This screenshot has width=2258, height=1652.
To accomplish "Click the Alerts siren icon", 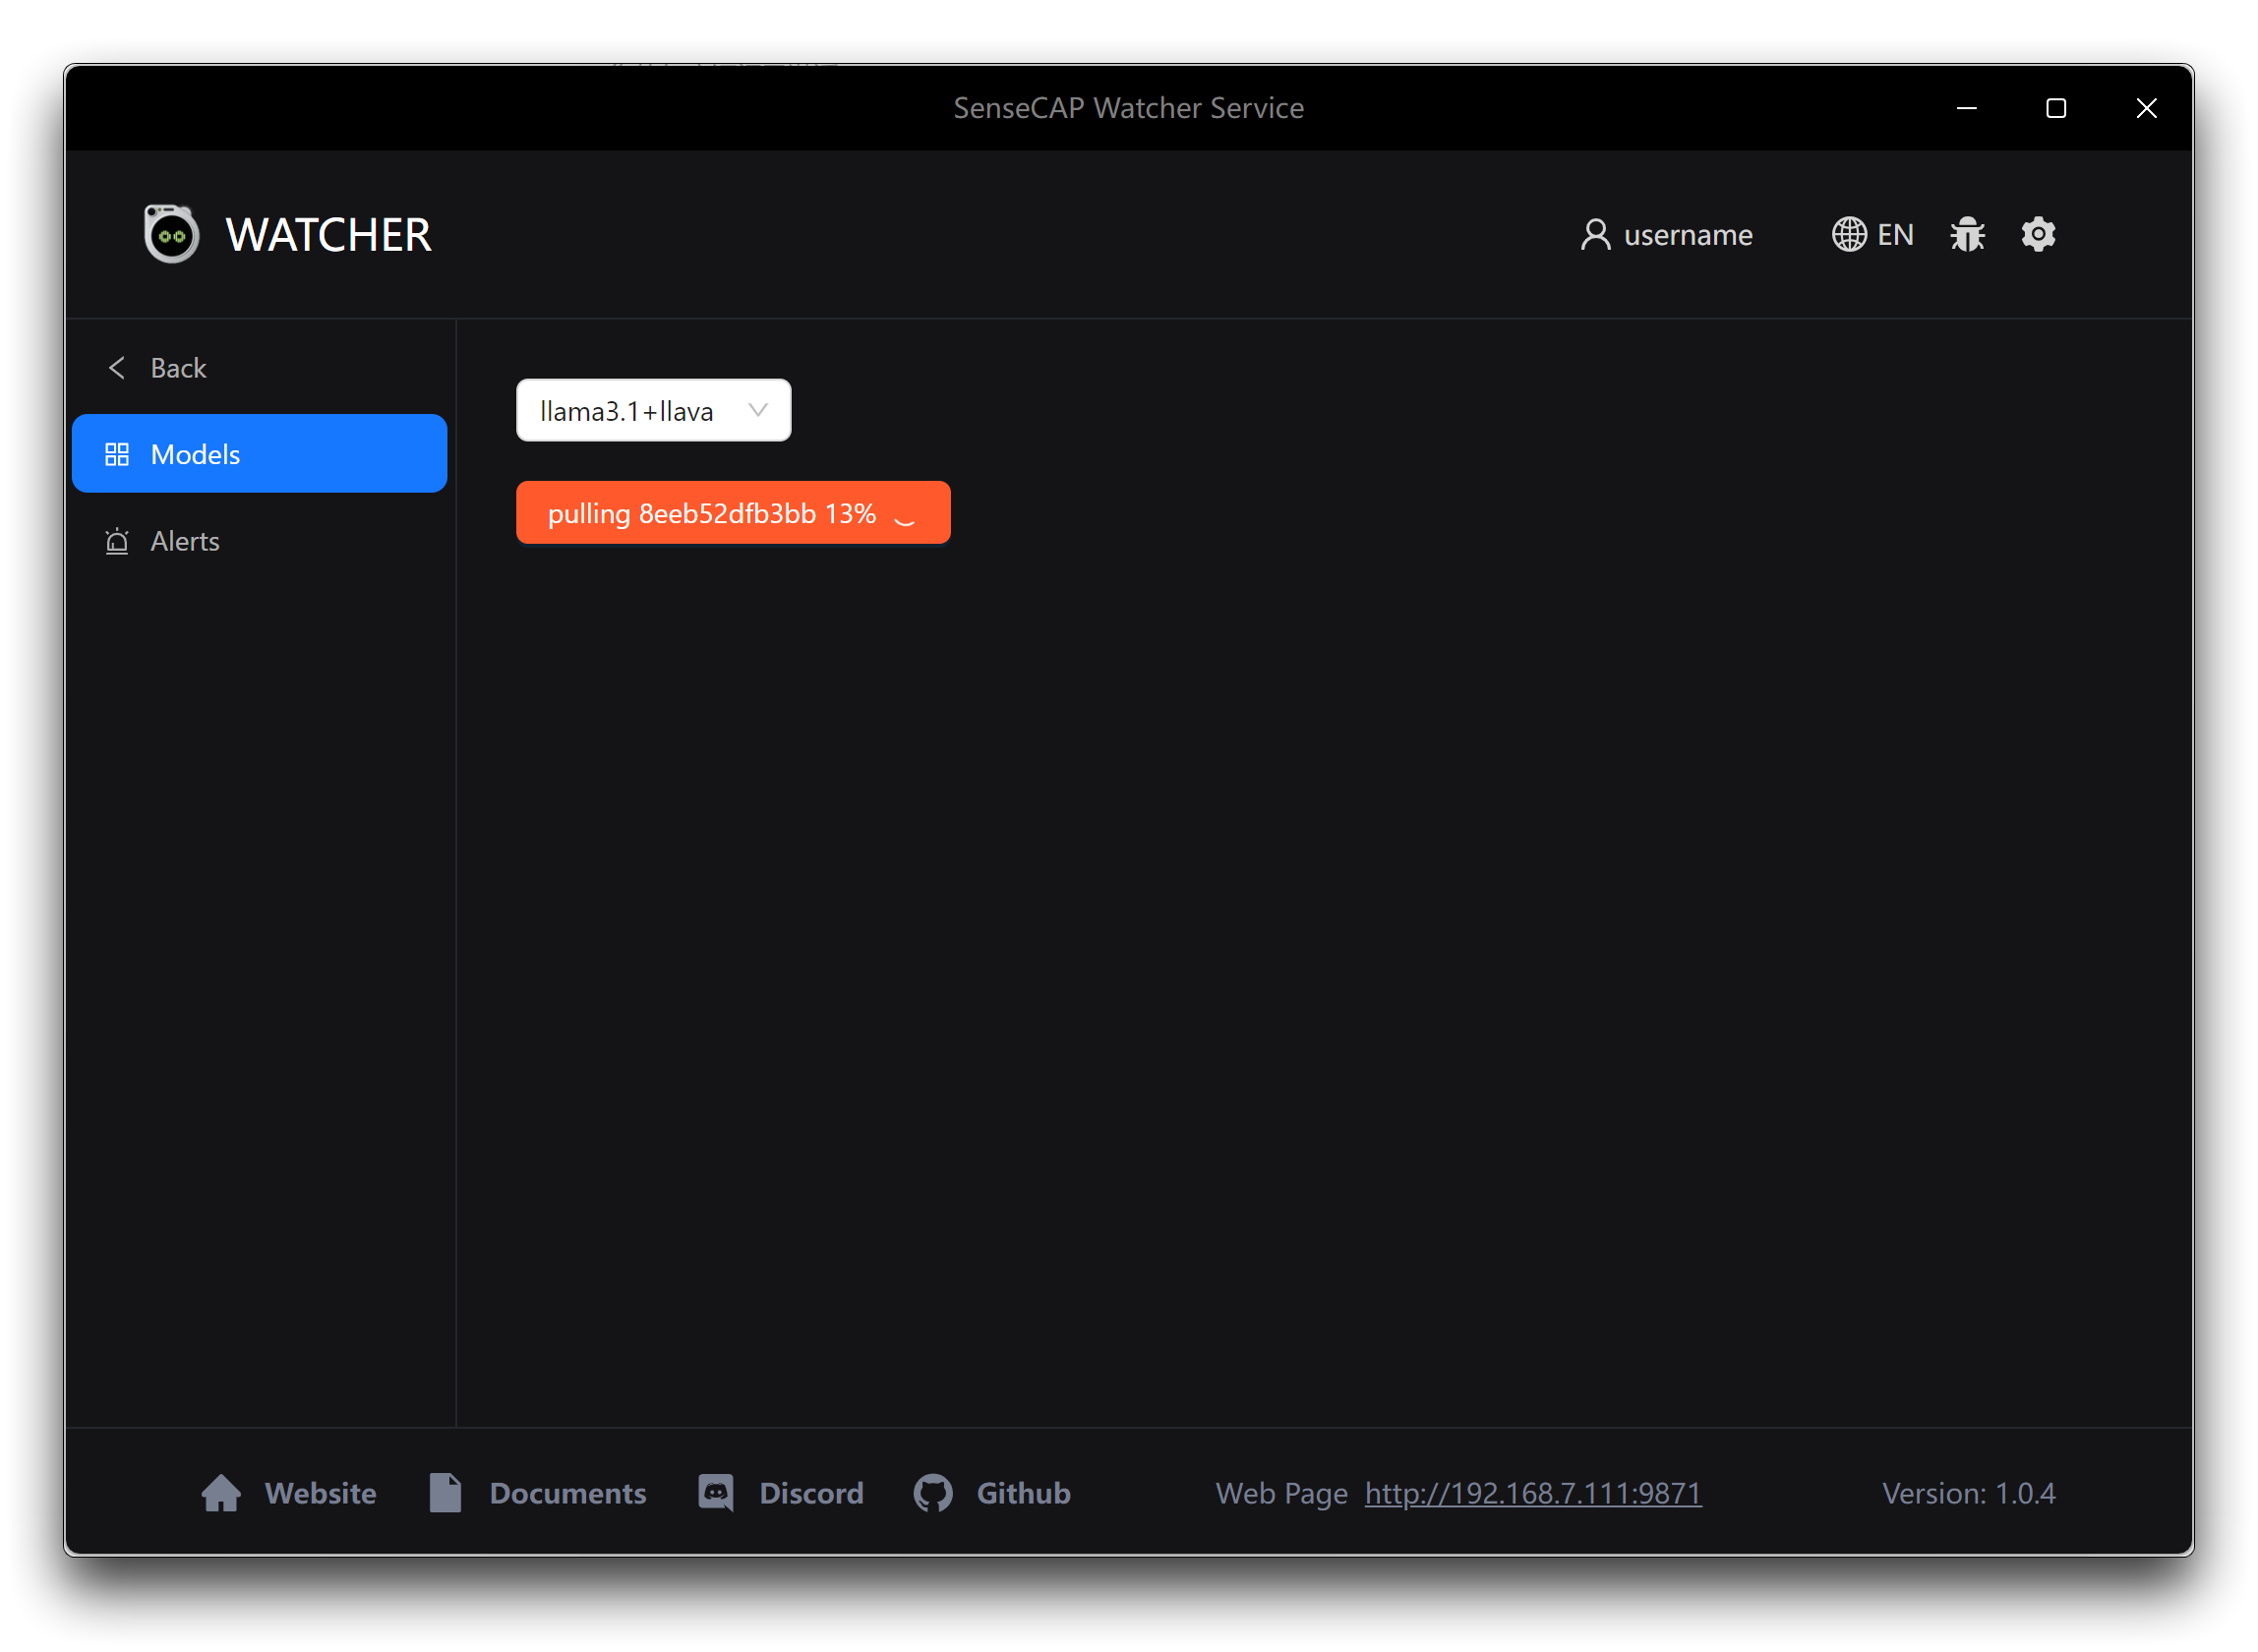I will 117,541.
